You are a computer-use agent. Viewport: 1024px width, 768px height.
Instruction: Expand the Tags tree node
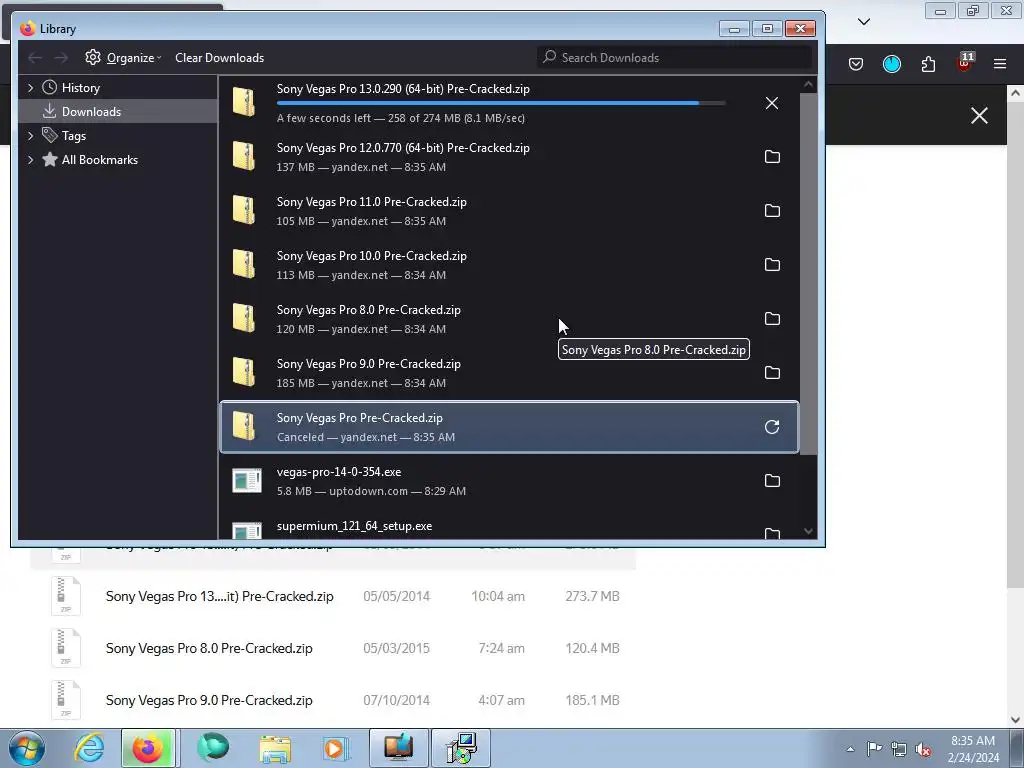(x=31, y=135)
